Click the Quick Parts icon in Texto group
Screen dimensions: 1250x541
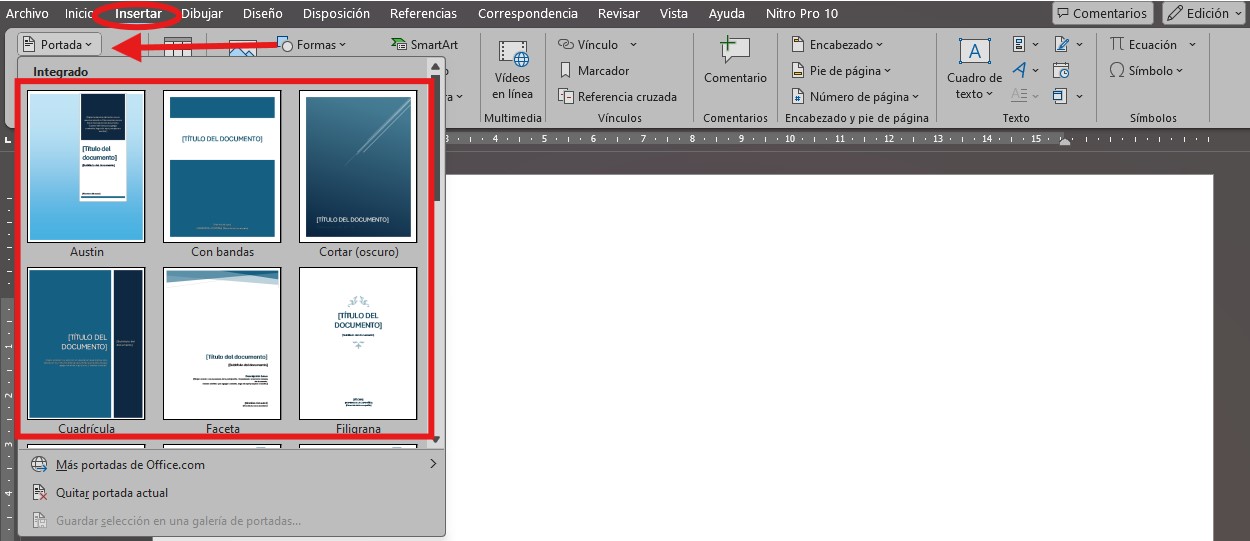(x=1019, y=45)
